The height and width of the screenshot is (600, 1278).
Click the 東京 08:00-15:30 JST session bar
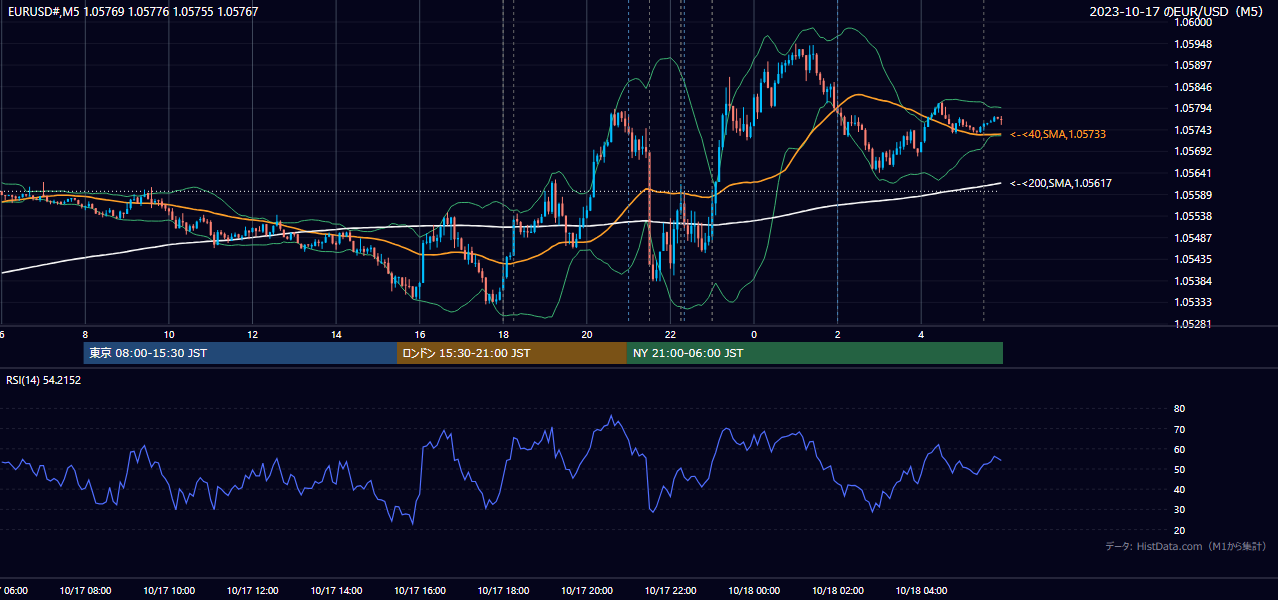tap(241, 353)
